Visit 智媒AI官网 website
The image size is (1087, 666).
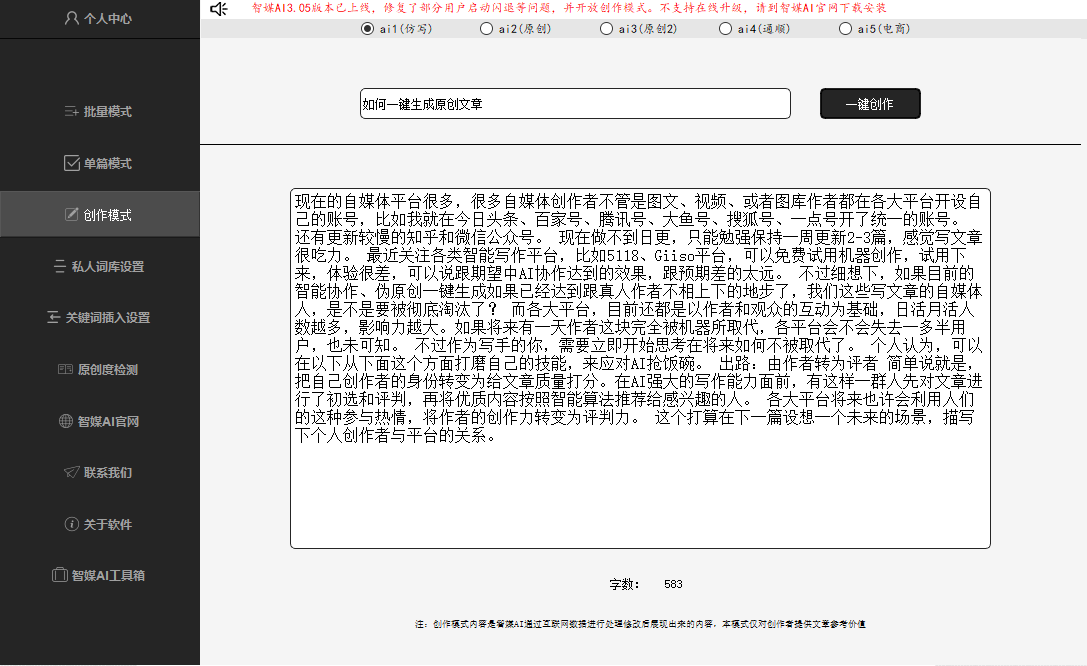[98, 421]
